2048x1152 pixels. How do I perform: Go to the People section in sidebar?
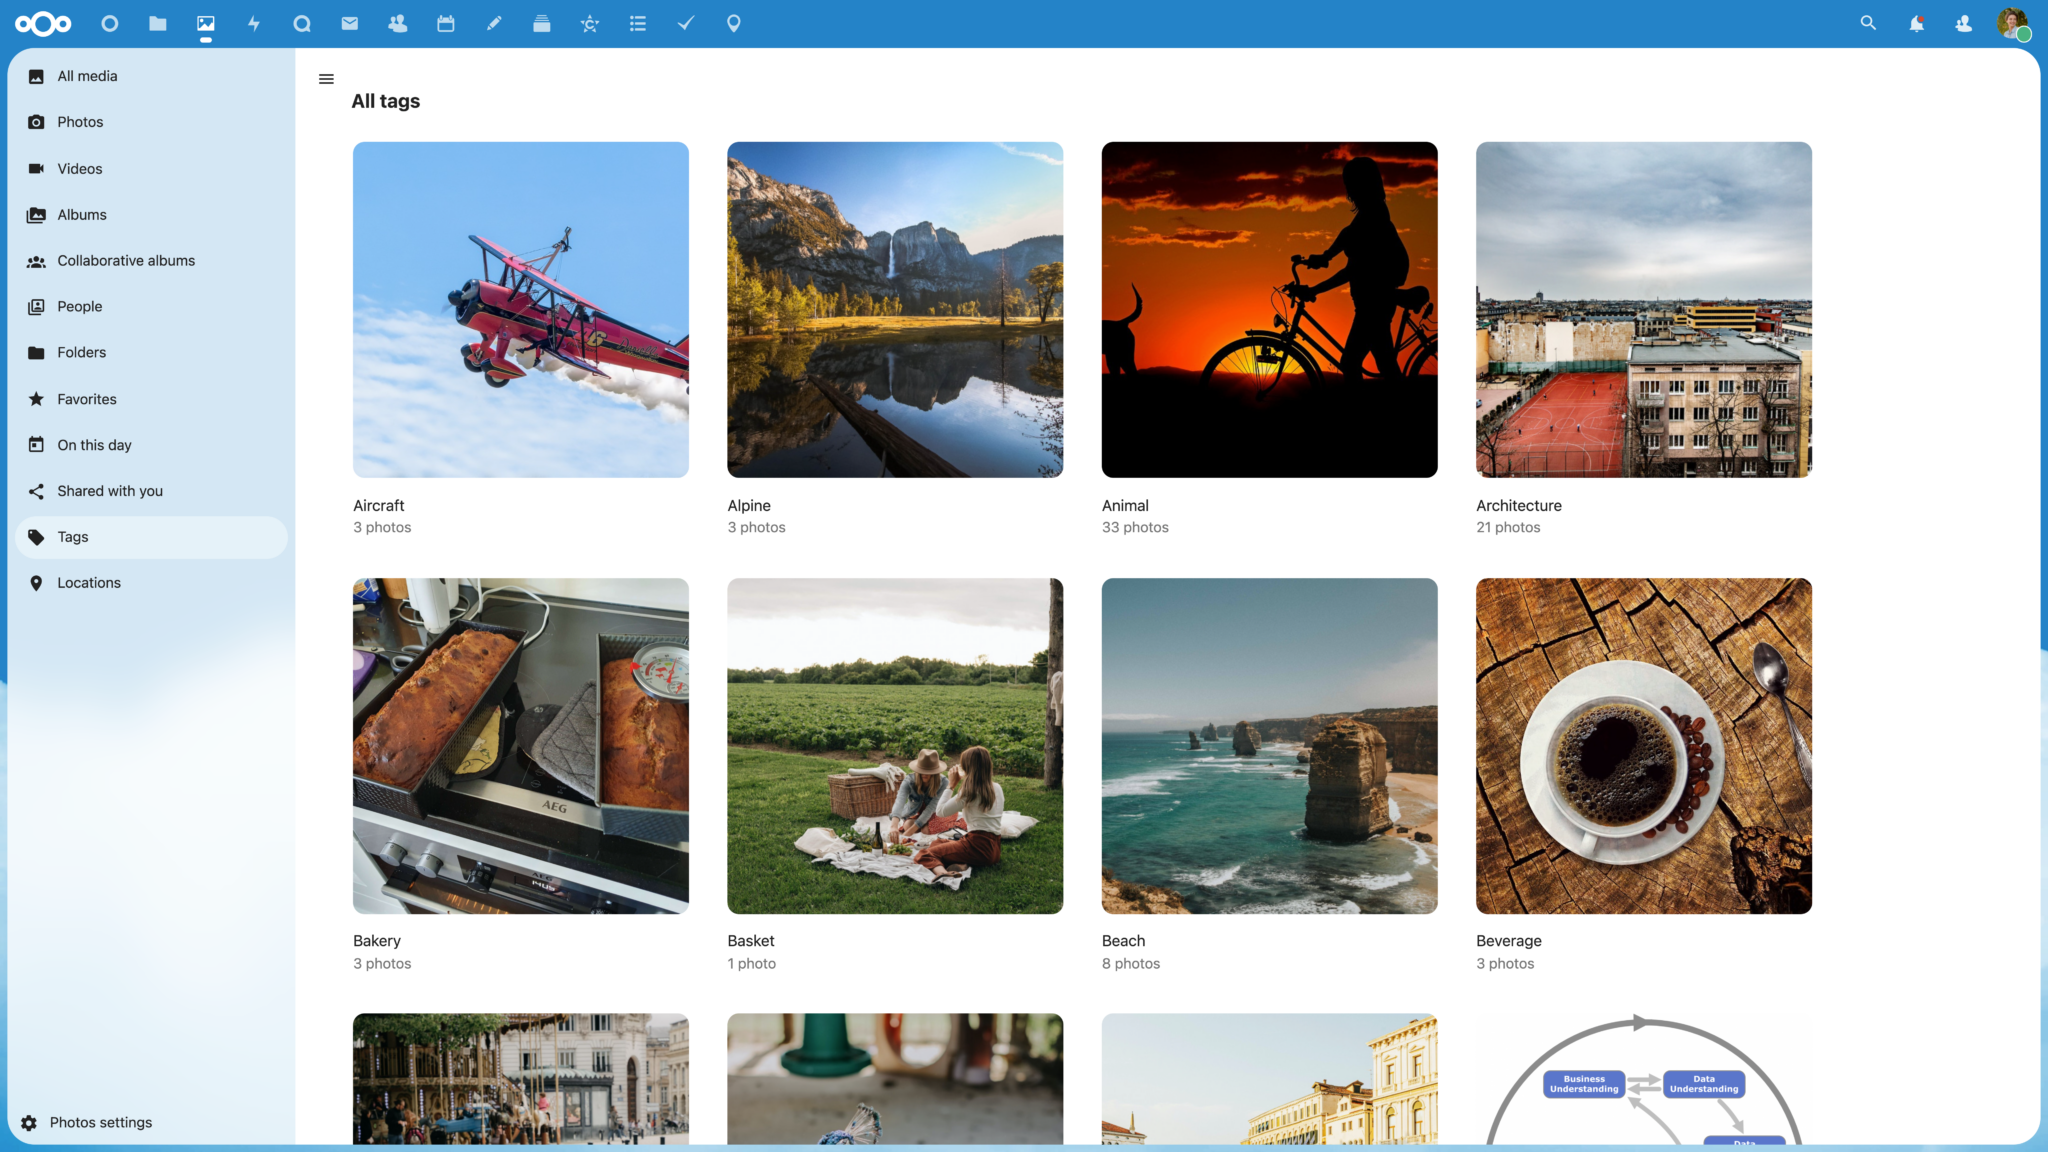point(79,306)
